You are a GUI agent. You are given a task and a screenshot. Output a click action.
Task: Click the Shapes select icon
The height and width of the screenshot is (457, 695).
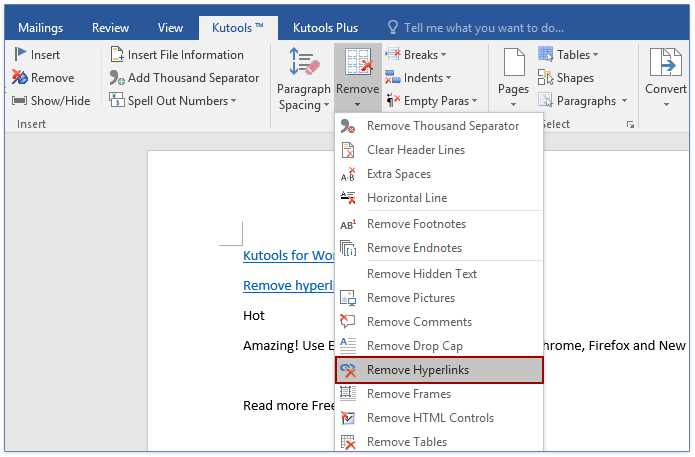(545, 78)
